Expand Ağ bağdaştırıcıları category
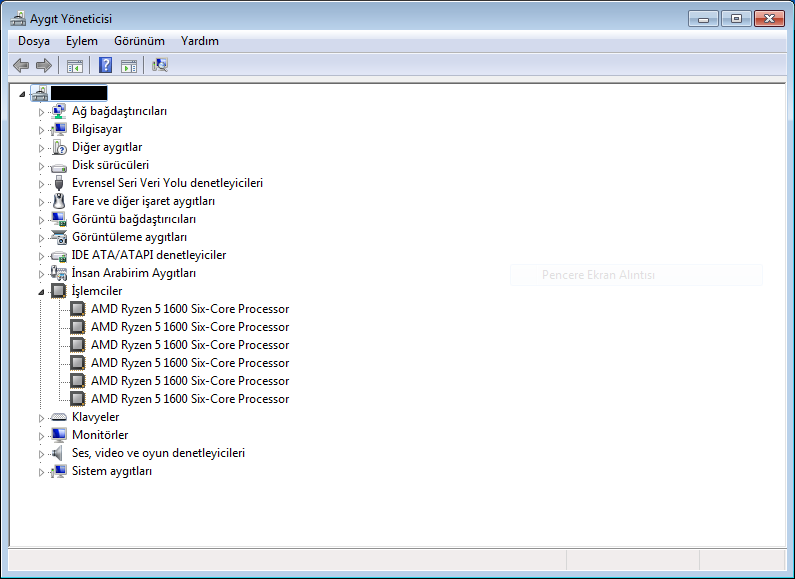Screen dimensions: 795x579 pyautogui.click(x=41, y=112)
